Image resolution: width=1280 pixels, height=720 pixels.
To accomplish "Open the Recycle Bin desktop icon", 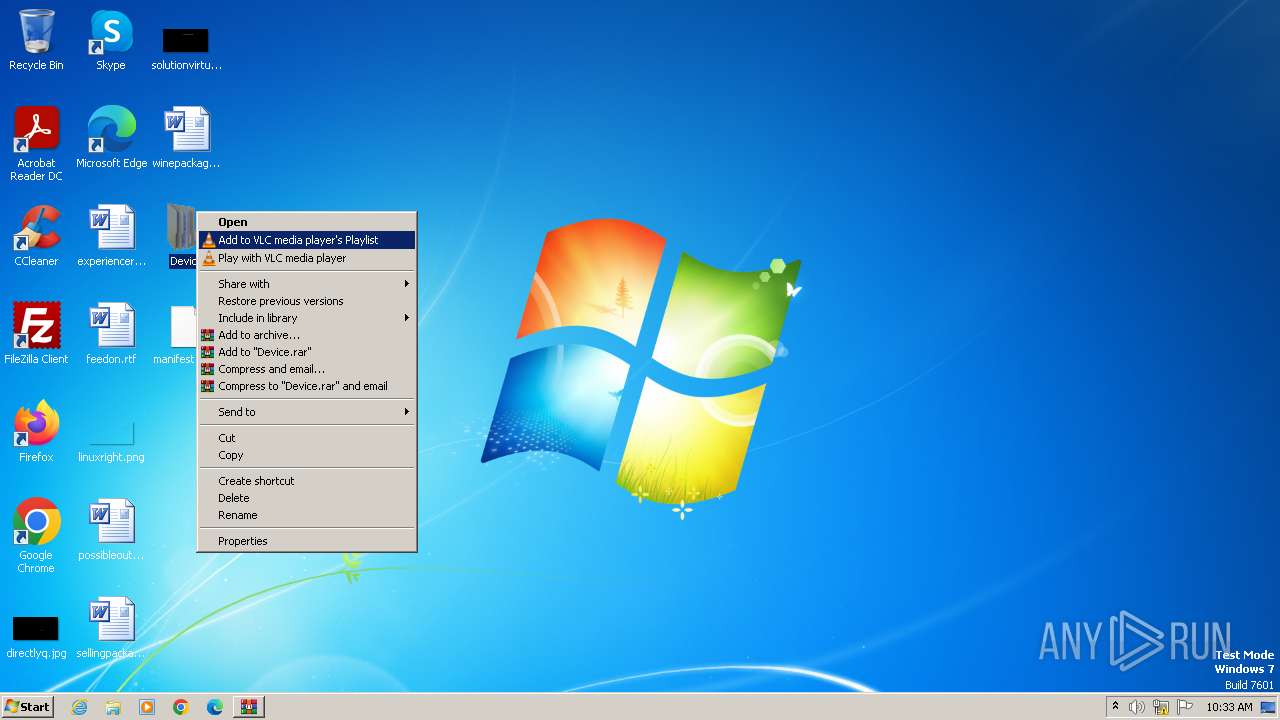I will tap(36, 40).
